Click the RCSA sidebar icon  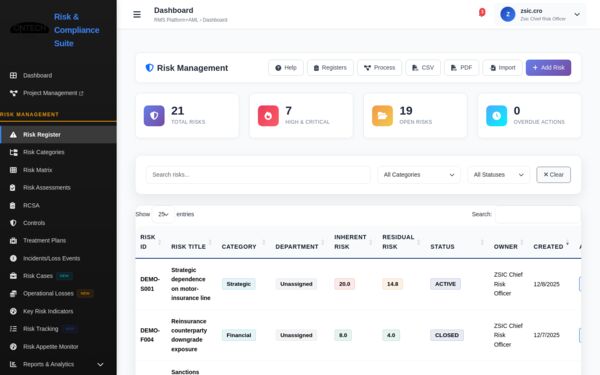click(13, 205)
